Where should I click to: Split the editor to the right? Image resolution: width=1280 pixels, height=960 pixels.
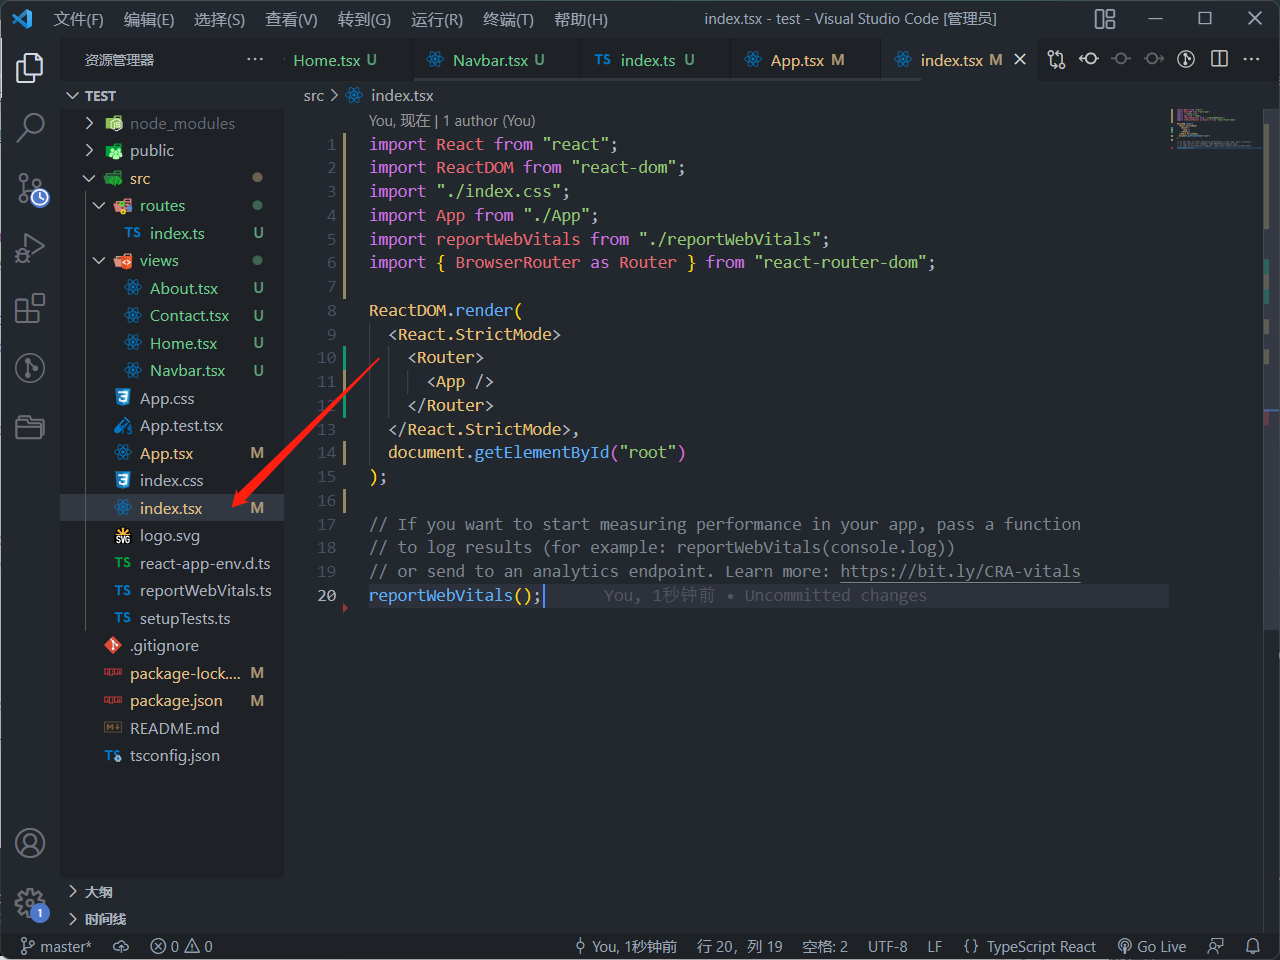tap(1219, 59)
